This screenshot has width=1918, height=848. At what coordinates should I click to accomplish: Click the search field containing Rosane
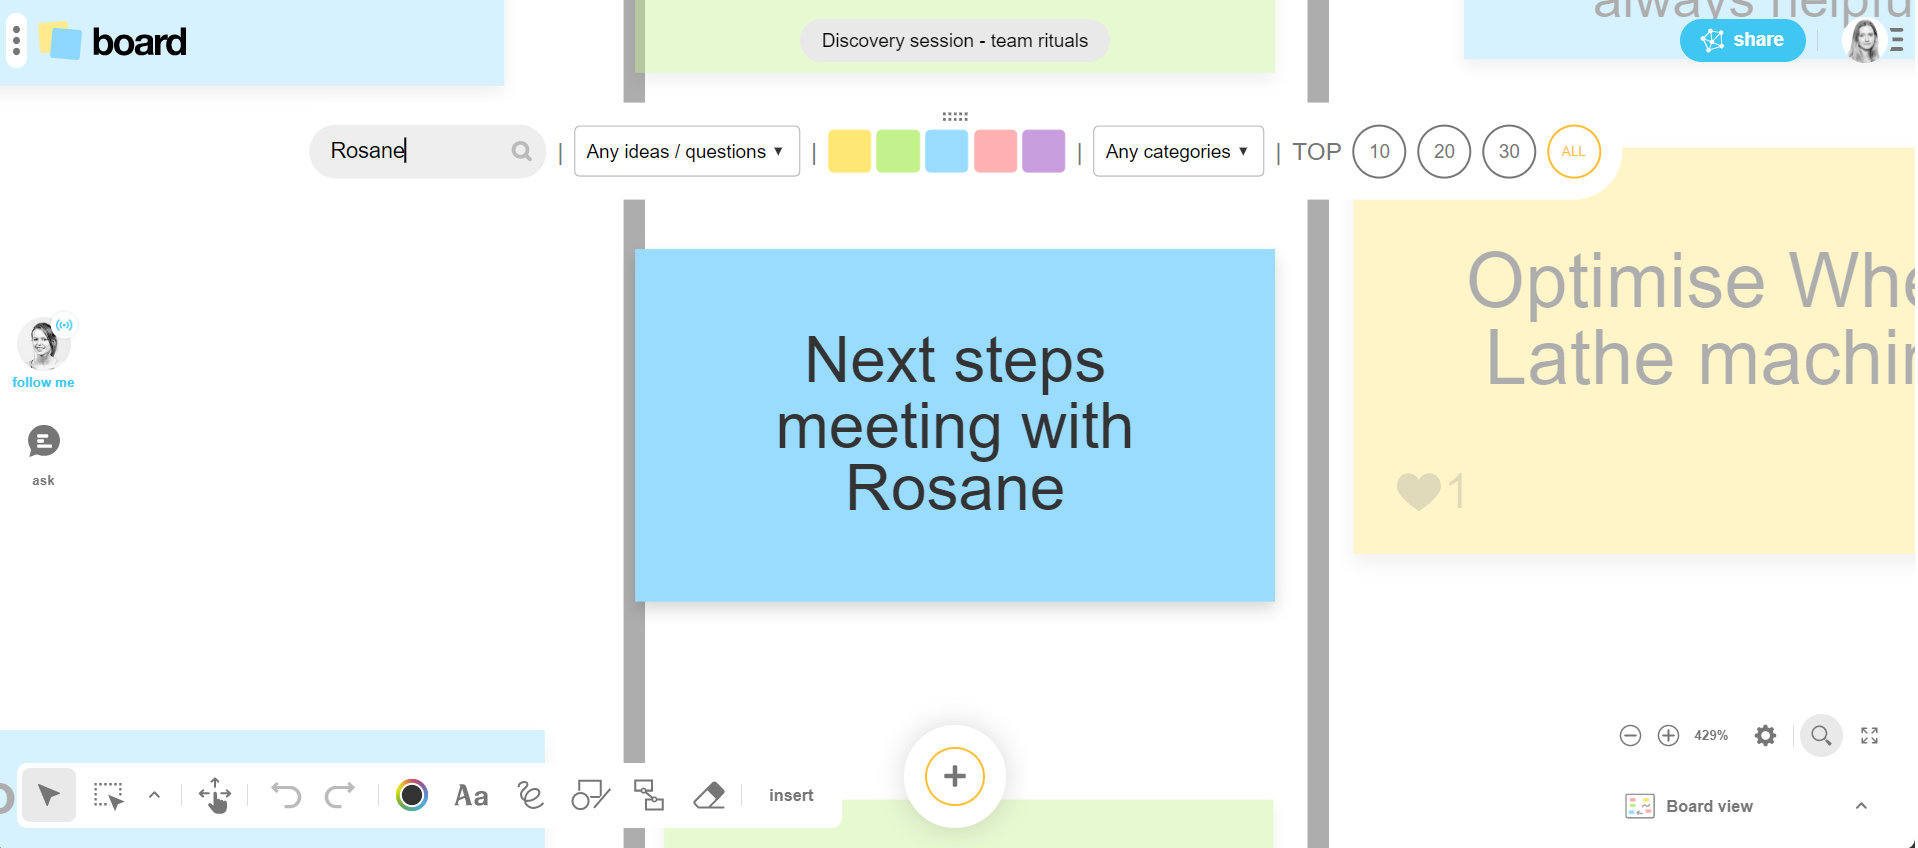pos(415,151)
